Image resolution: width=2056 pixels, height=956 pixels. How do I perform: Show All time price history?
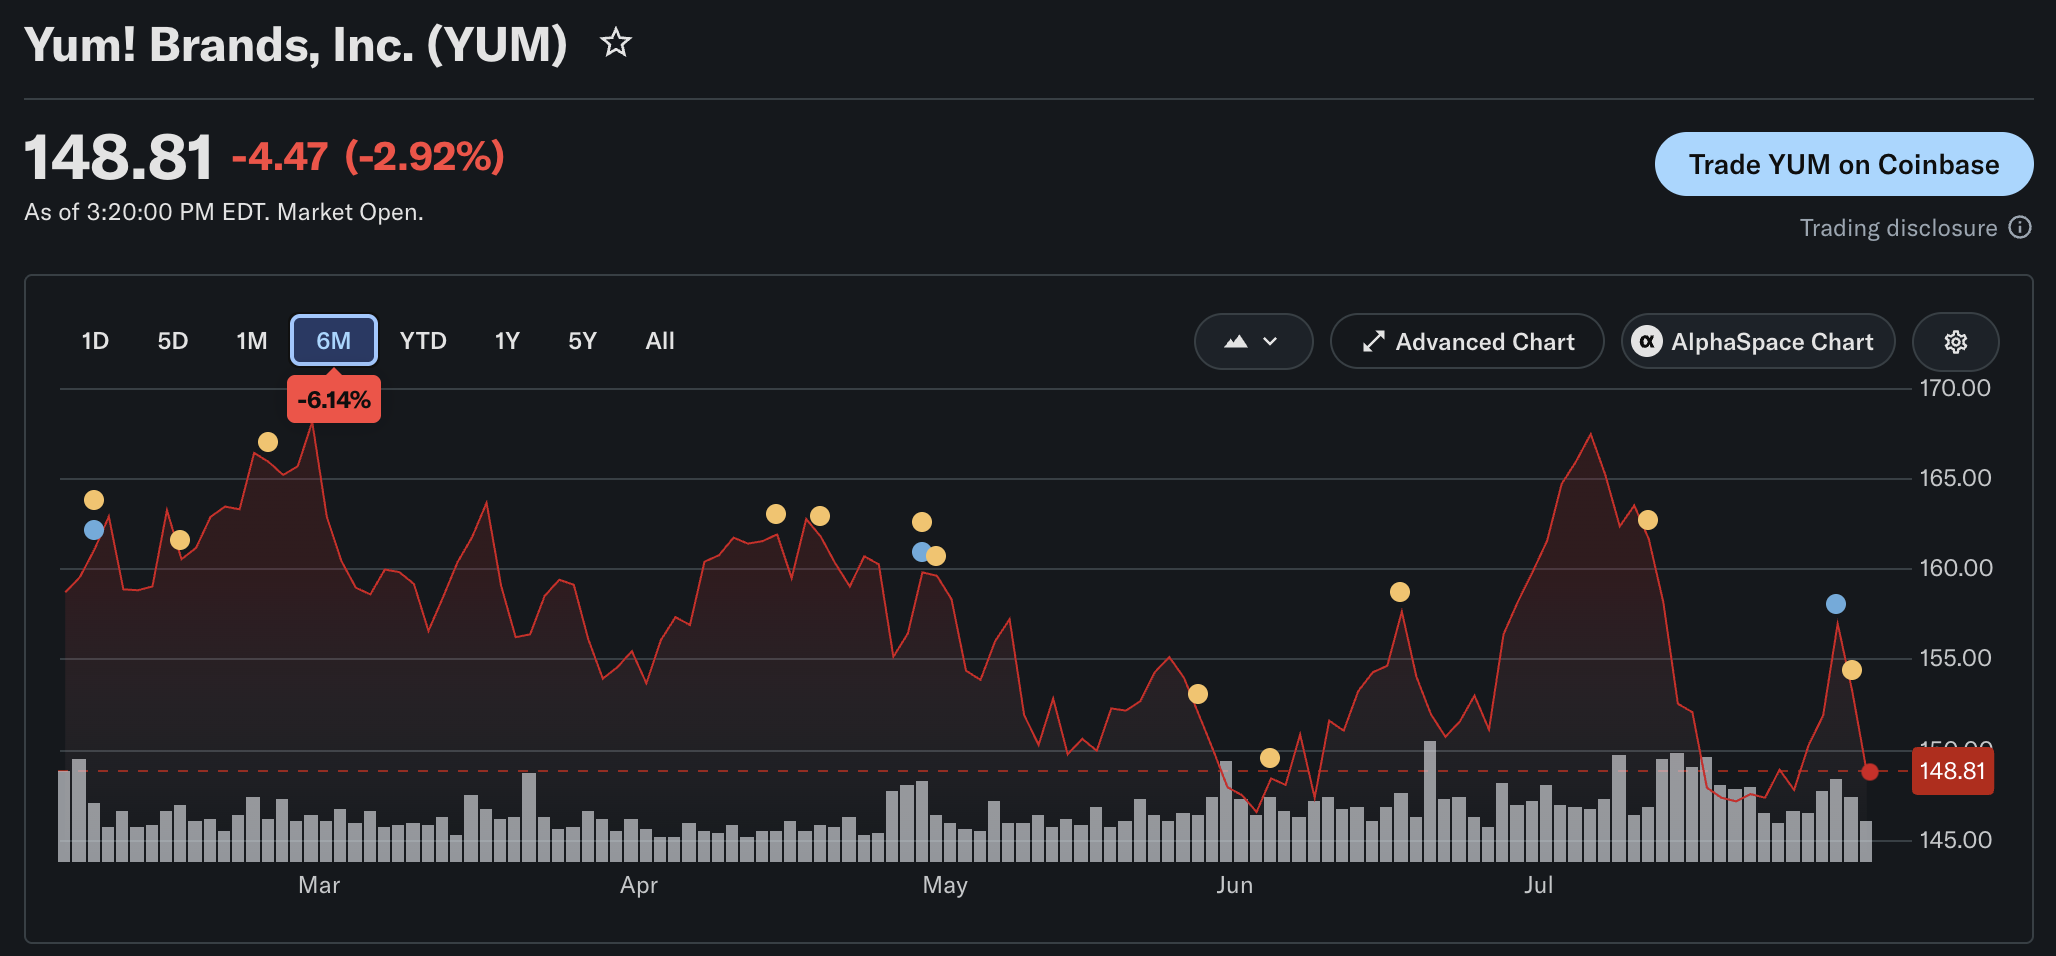[660, 341]
